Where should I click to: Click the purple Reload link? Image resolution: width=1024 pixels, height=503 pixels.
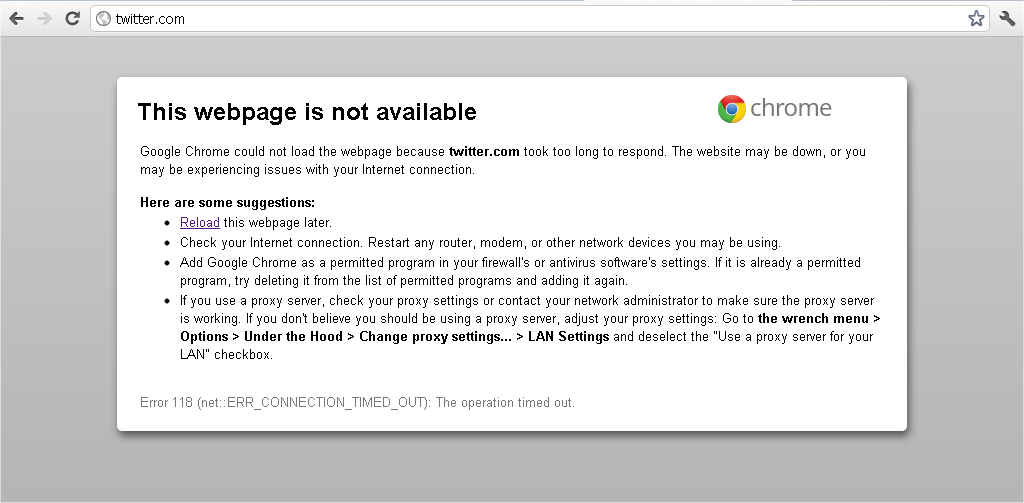click(x=199, y=222)
